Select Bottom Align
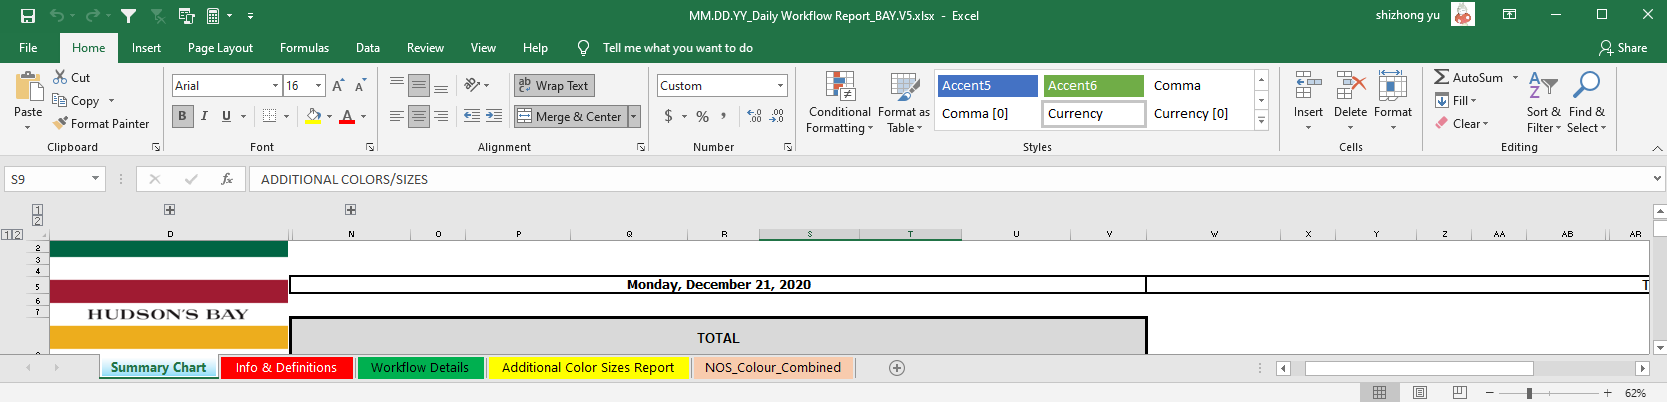This screenshot has height=402, width=1667. 441,86
